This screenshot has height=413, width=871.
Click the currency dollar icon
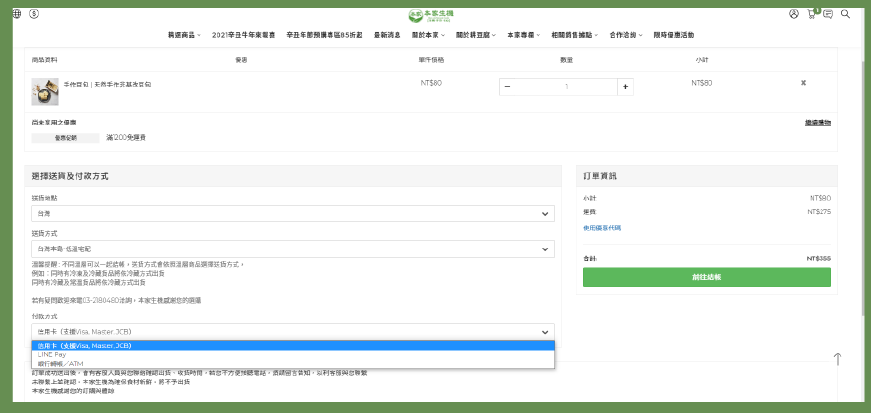click(34, 14)
